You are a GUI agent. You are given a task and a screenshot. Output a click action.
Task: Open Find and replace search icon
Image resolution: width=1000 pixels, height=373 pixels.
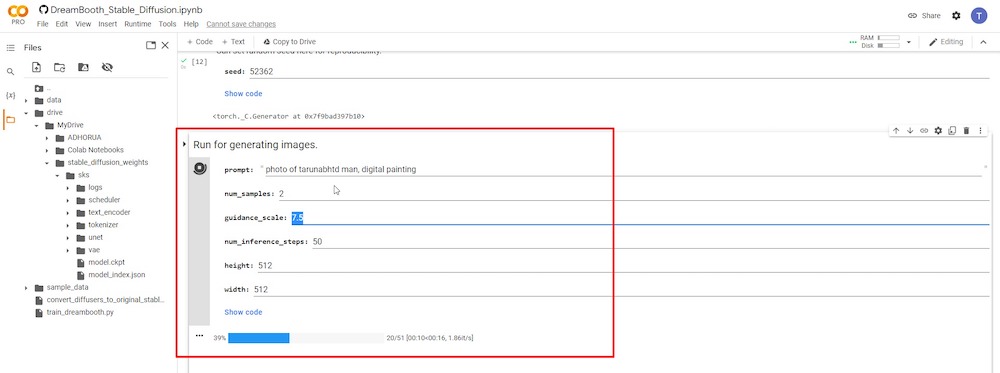pyautogui.click(x=10, y=72)
